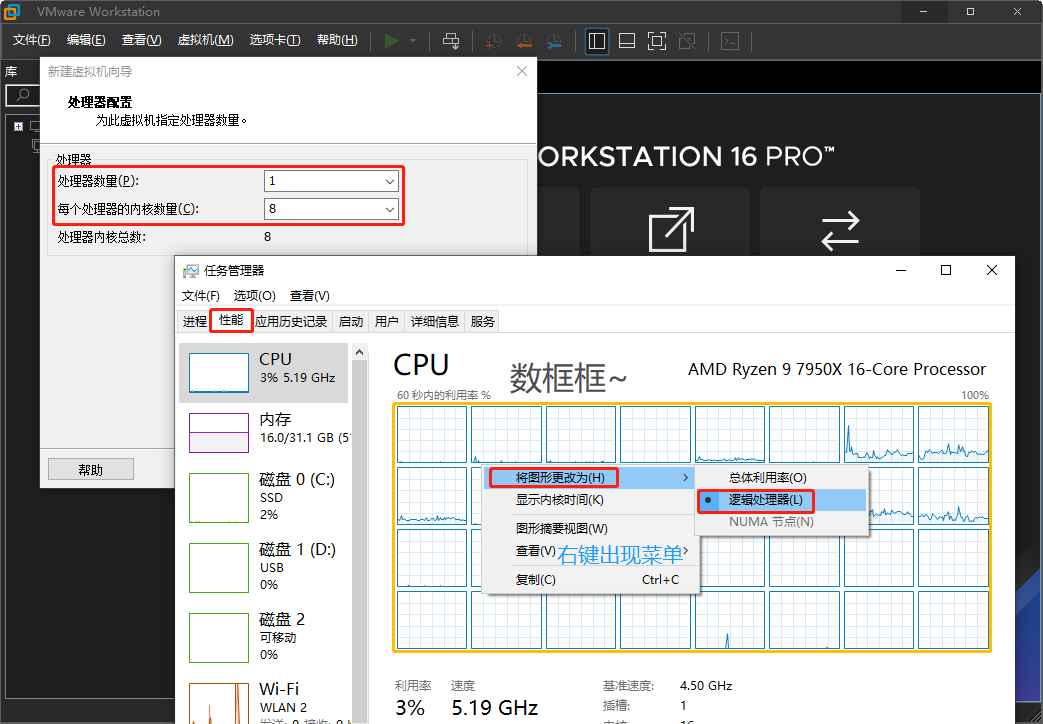Open the 每个处理器的内核数量(C) dropdown

click(331, 209)
